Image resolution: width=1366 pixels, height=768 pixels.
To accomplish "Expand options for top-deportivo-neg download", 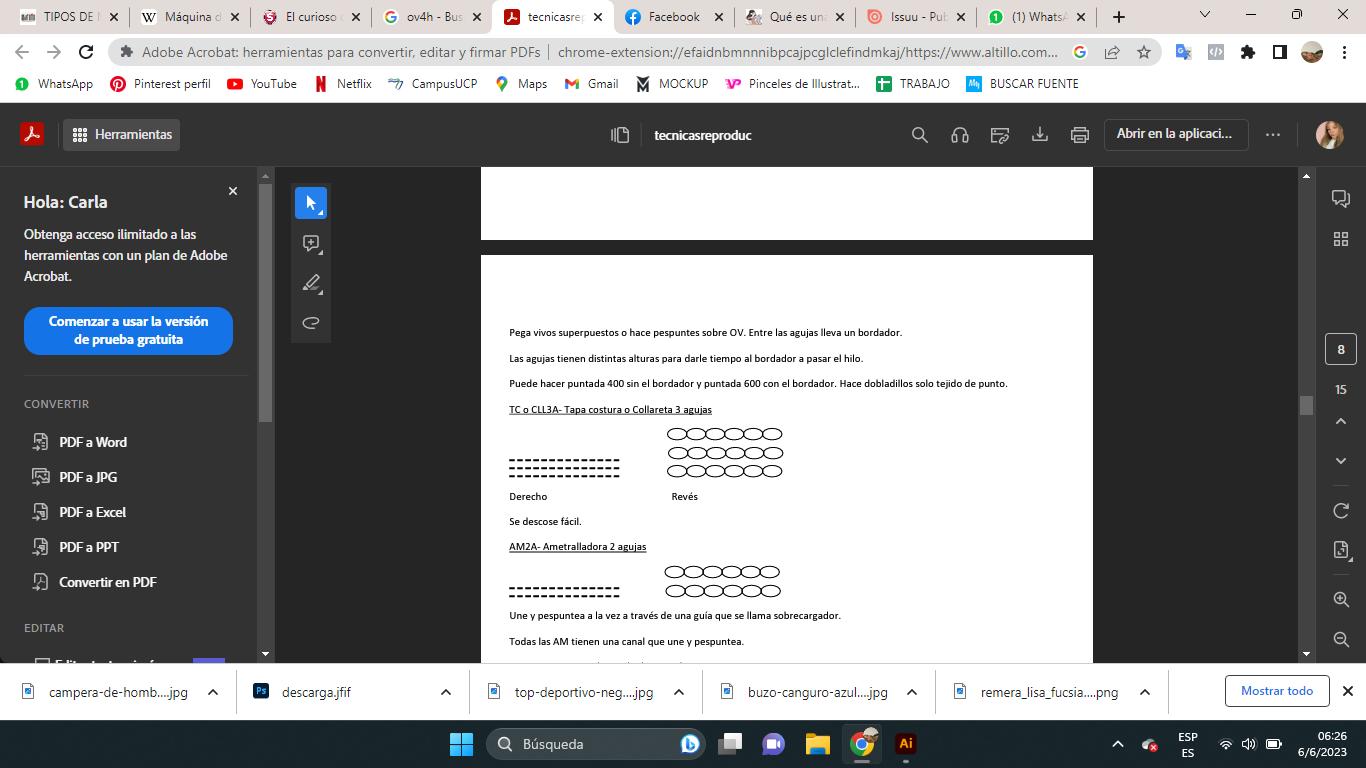I will click(x=679, y=692).
